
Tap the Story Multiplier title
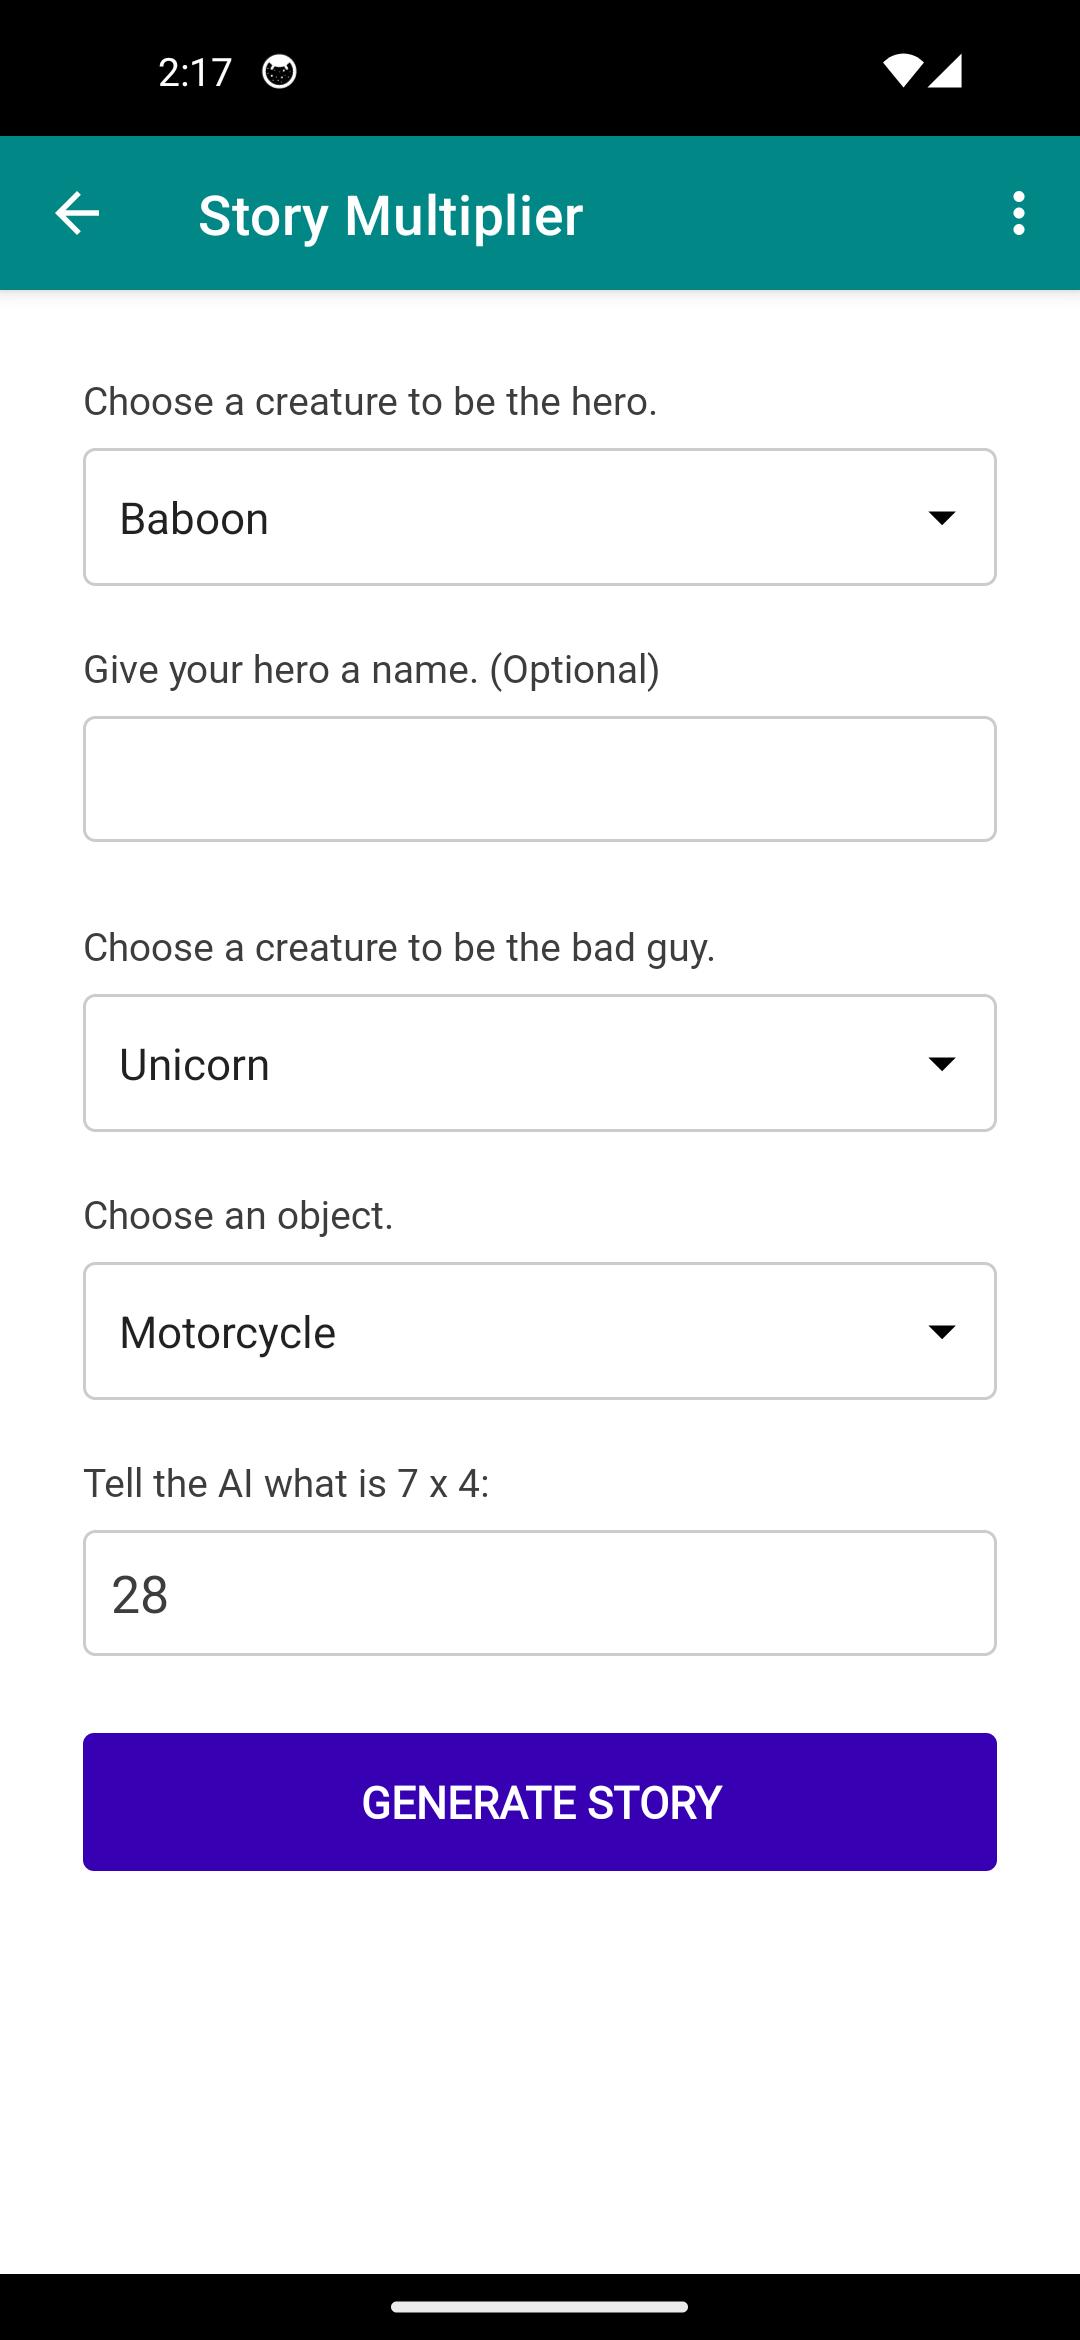tap(391, 215)
